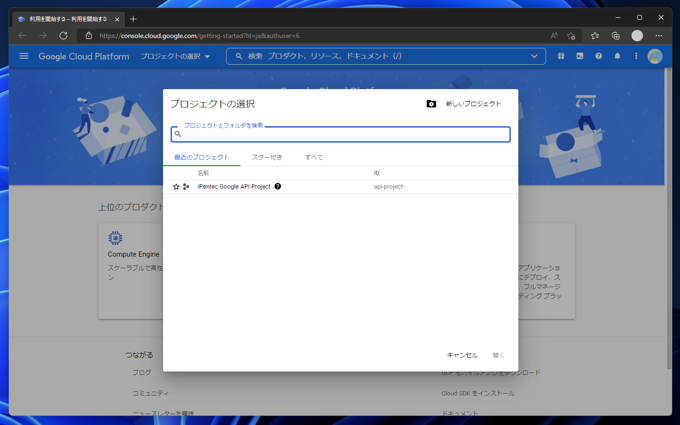
Task: Open the プロジェクトの選択 dropdown in header
Action: [175, 56]
